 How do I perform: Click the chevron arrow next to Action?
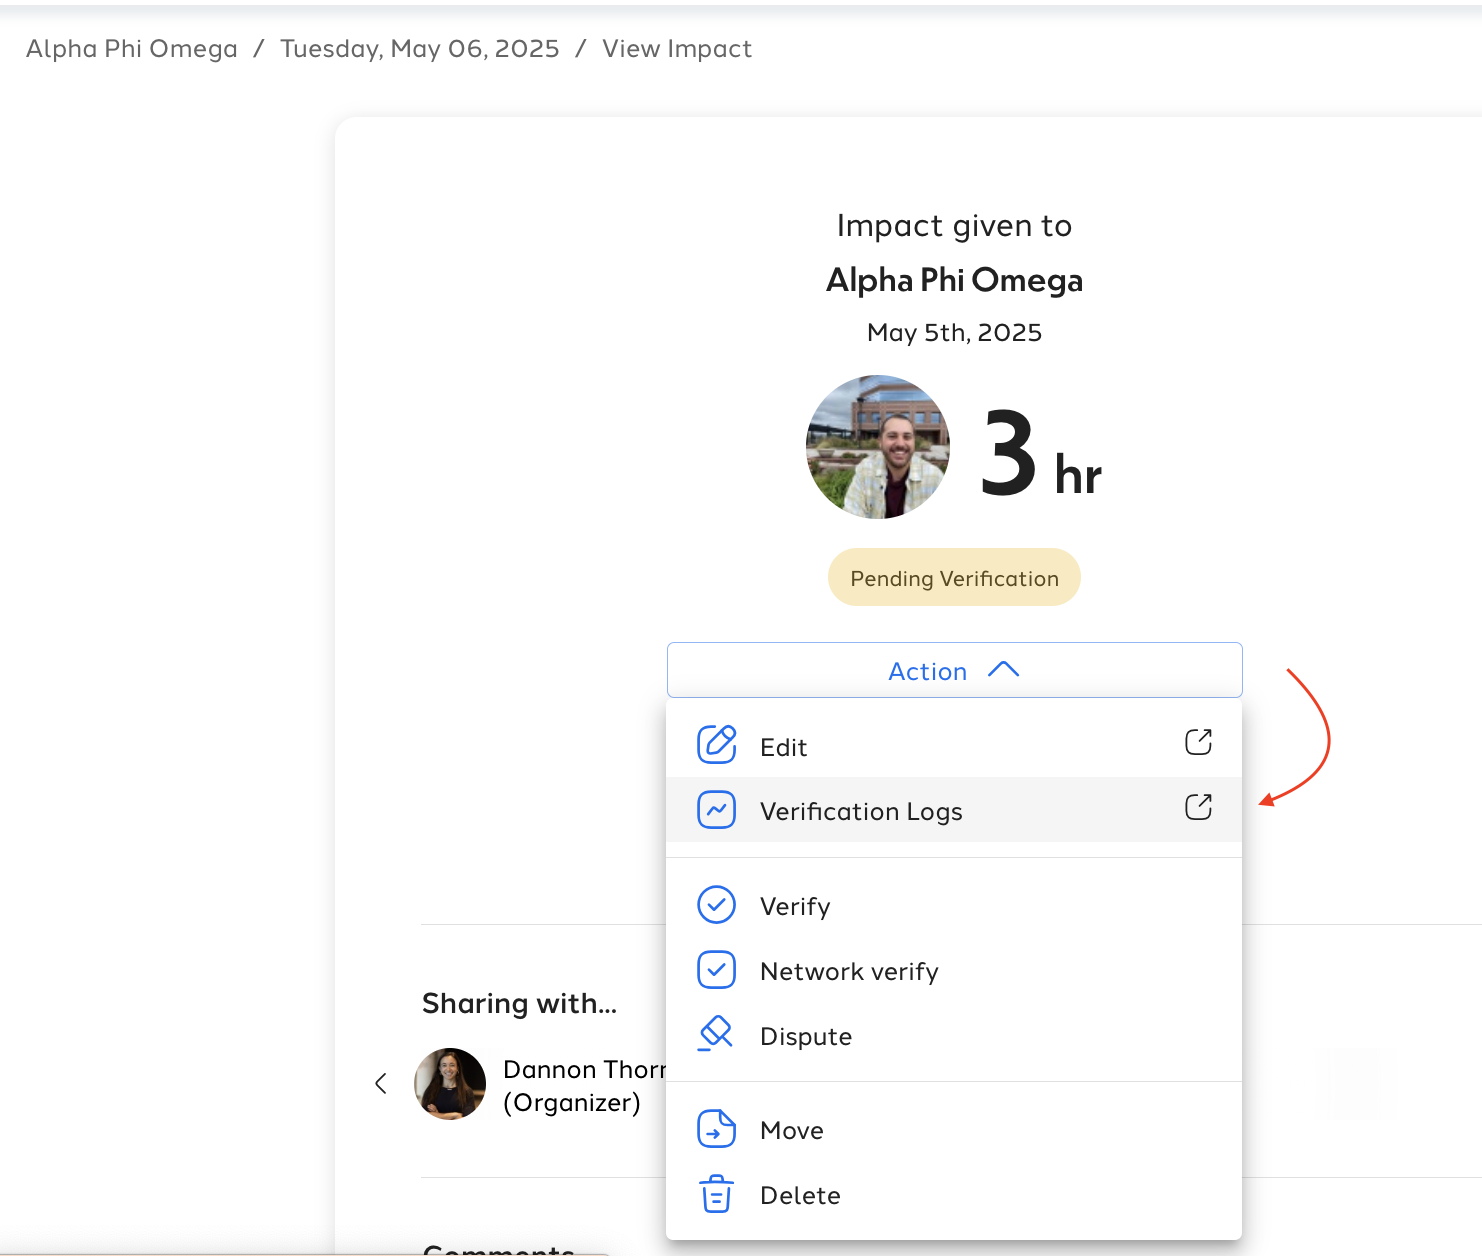click(1003, 670)
